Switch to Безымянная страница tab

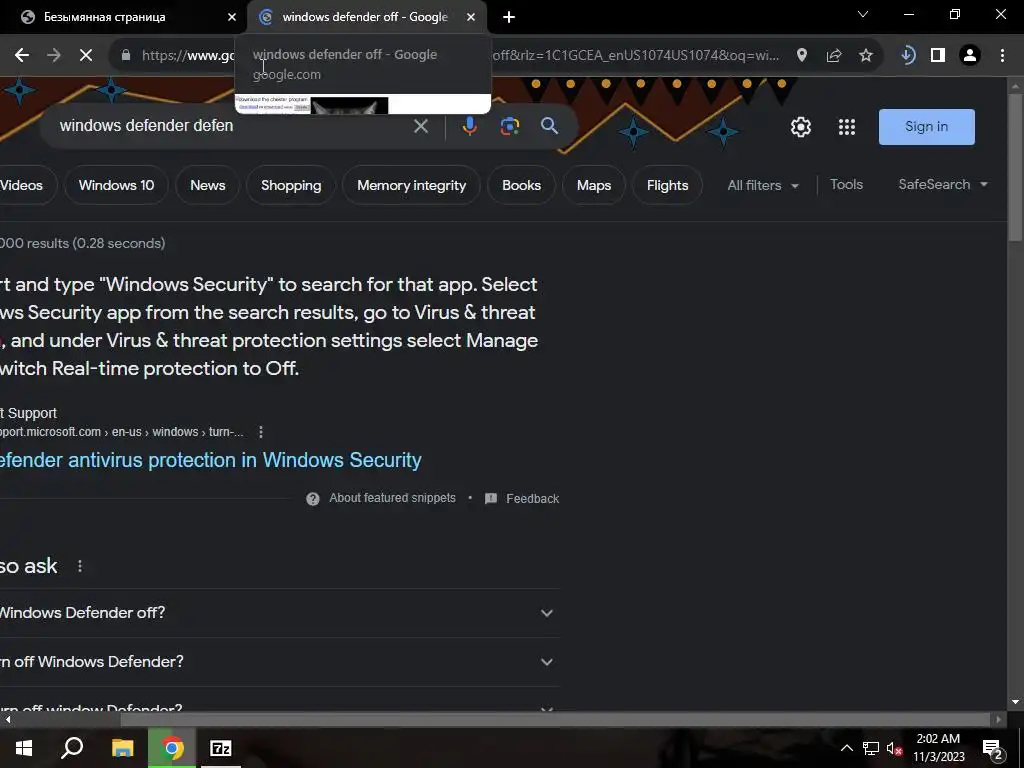pyautogui.click(x=123, y=18)
